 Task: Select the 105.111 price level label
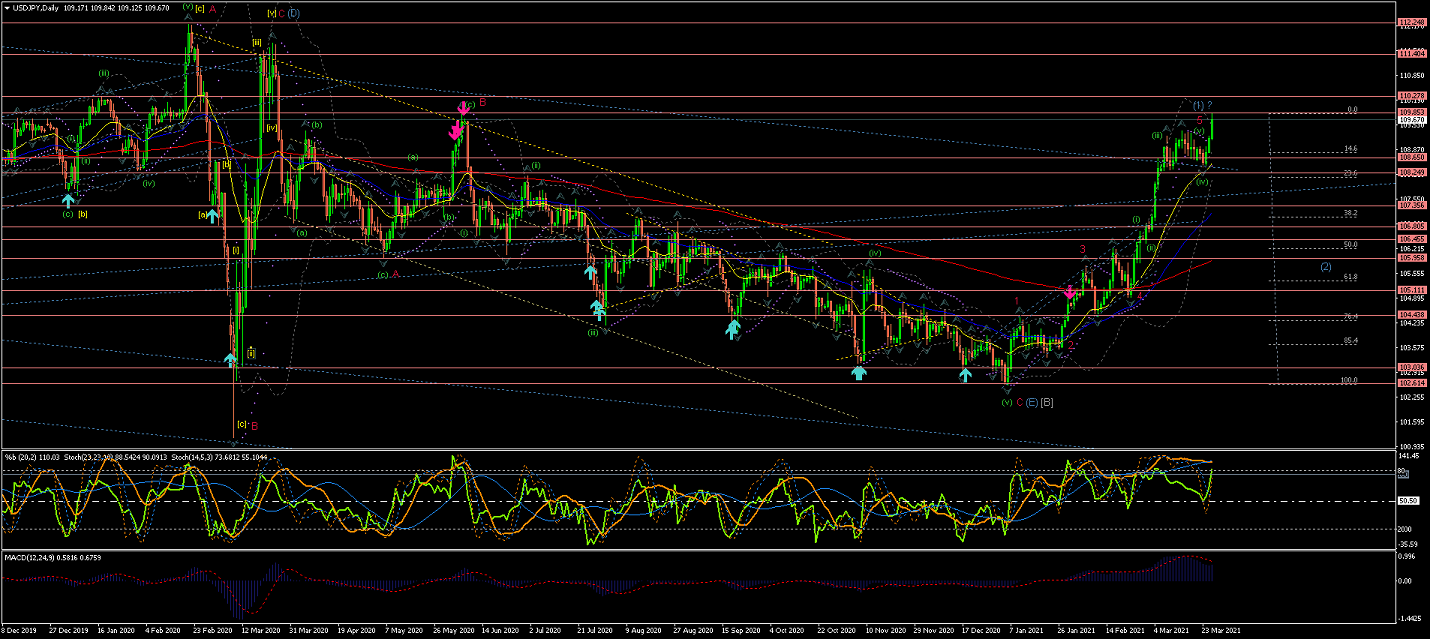[x=1411, y=290]
